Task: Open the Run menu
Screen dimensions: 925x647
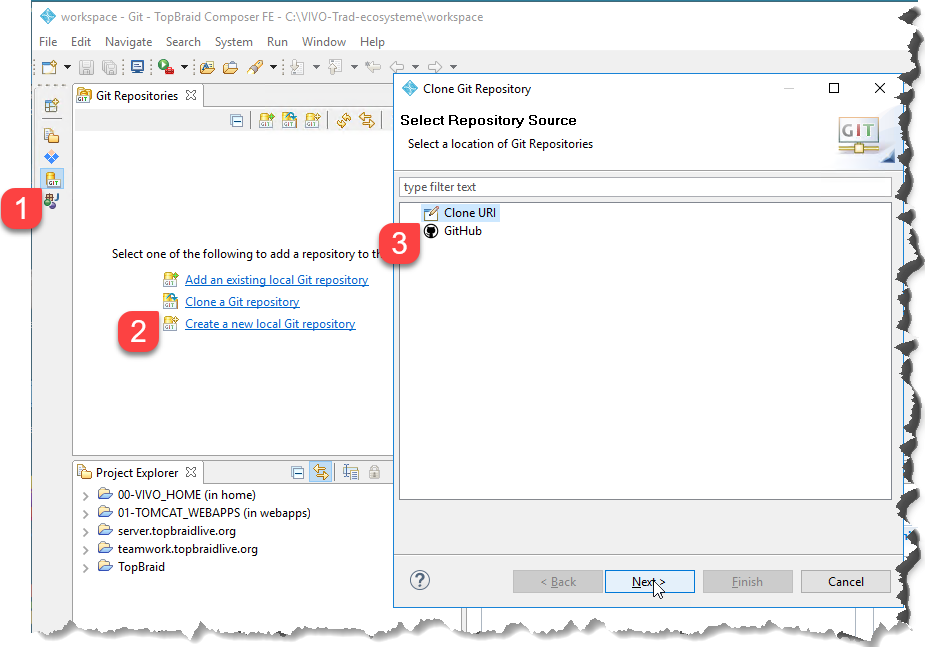Action: pyautogui.click(x=277, y=42)
